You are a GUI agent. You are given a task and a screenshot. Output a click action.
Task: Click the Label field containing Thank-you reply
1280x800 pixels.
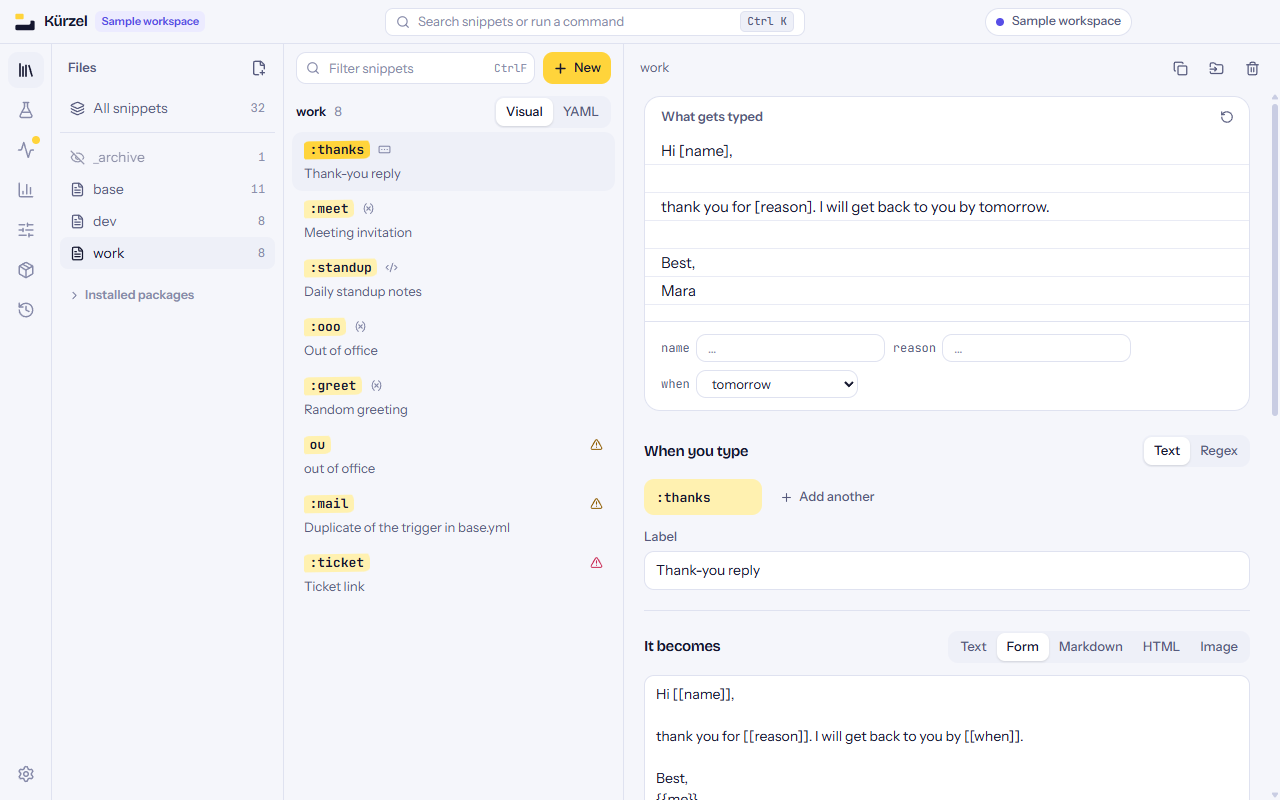[x=947, y=571]
